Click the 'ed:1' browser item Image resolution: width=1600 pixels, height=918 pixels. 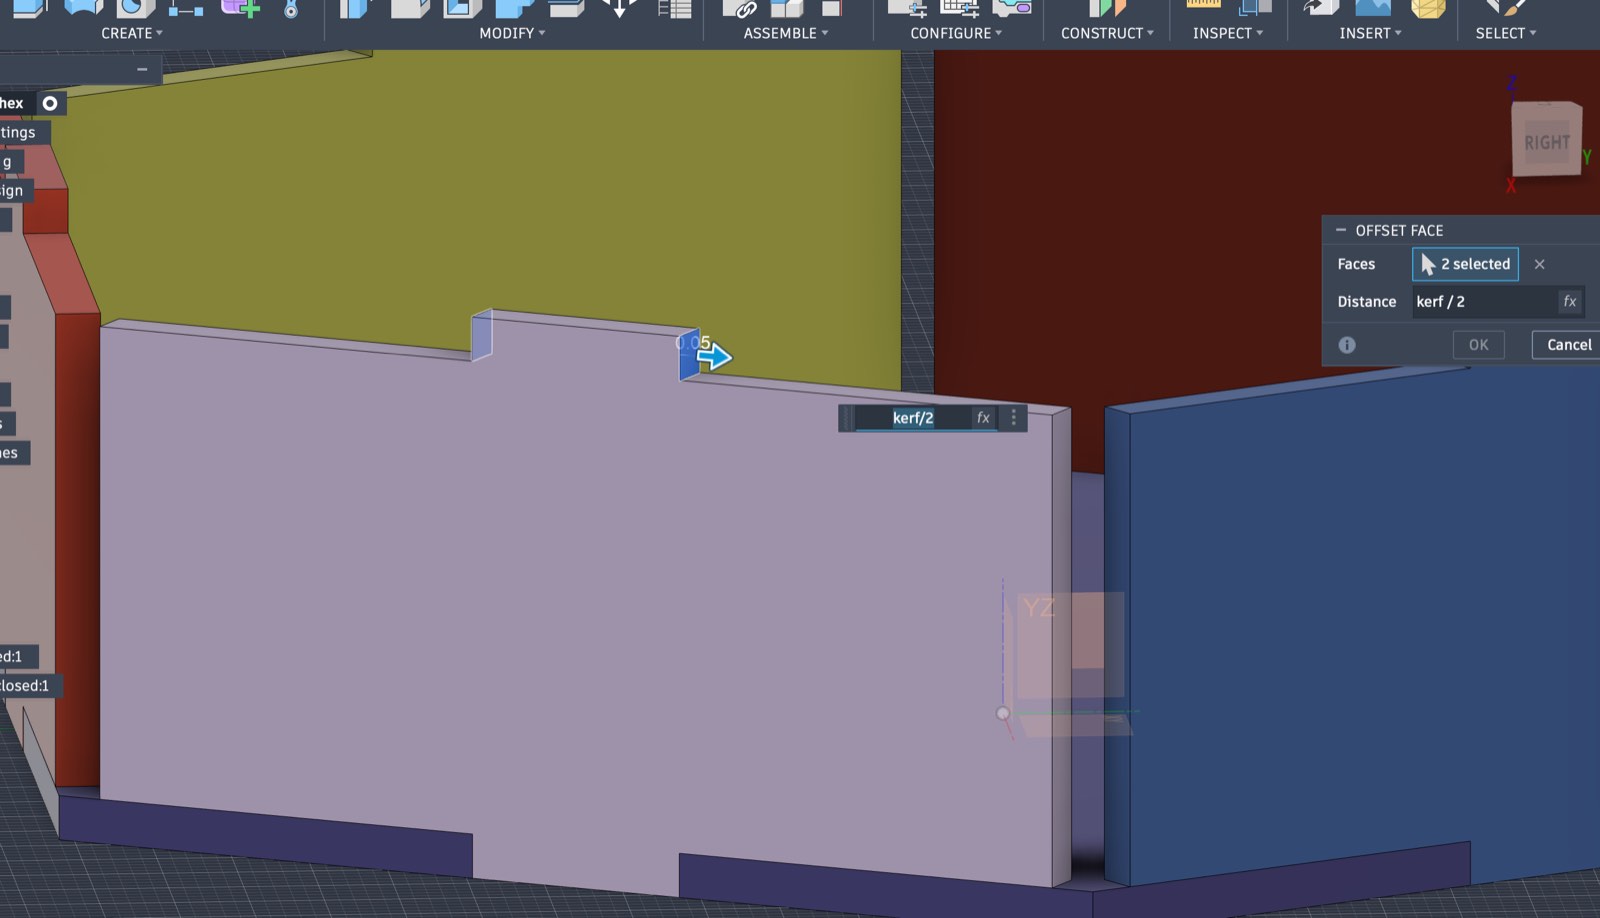[x=11, y=656]
